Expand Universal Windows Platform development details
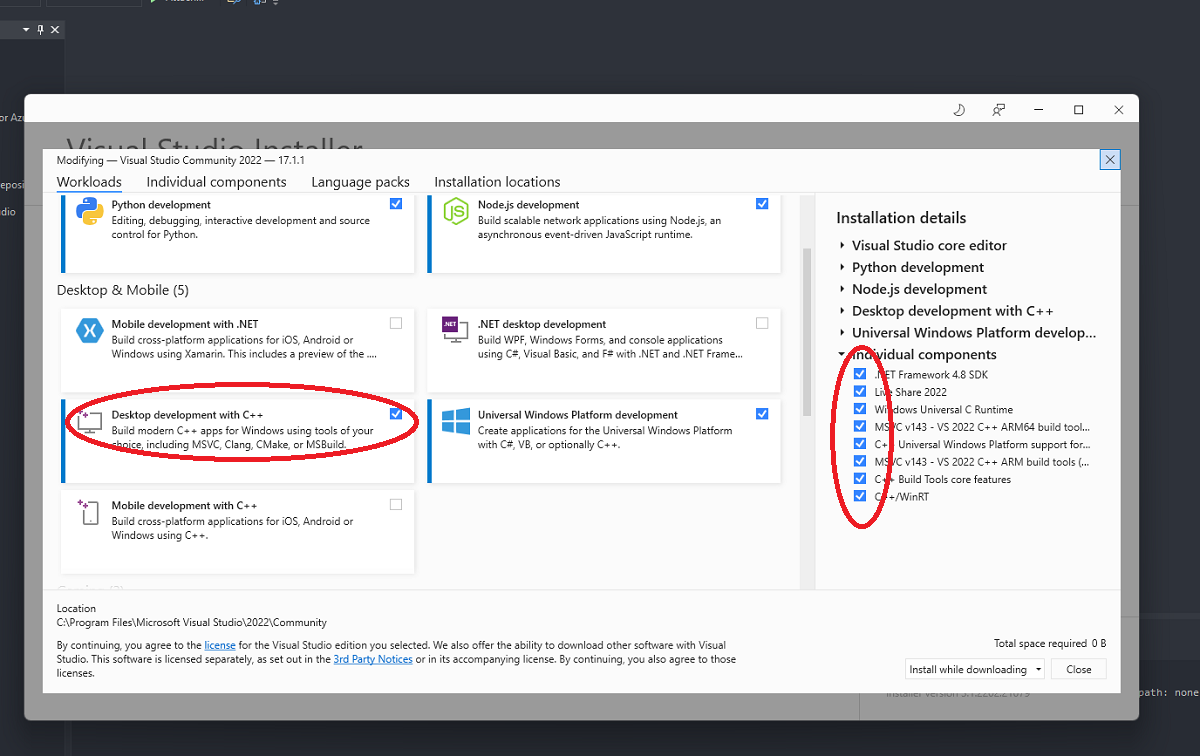The width and height of the screenshot is (1200, 756). click(843, 333)
